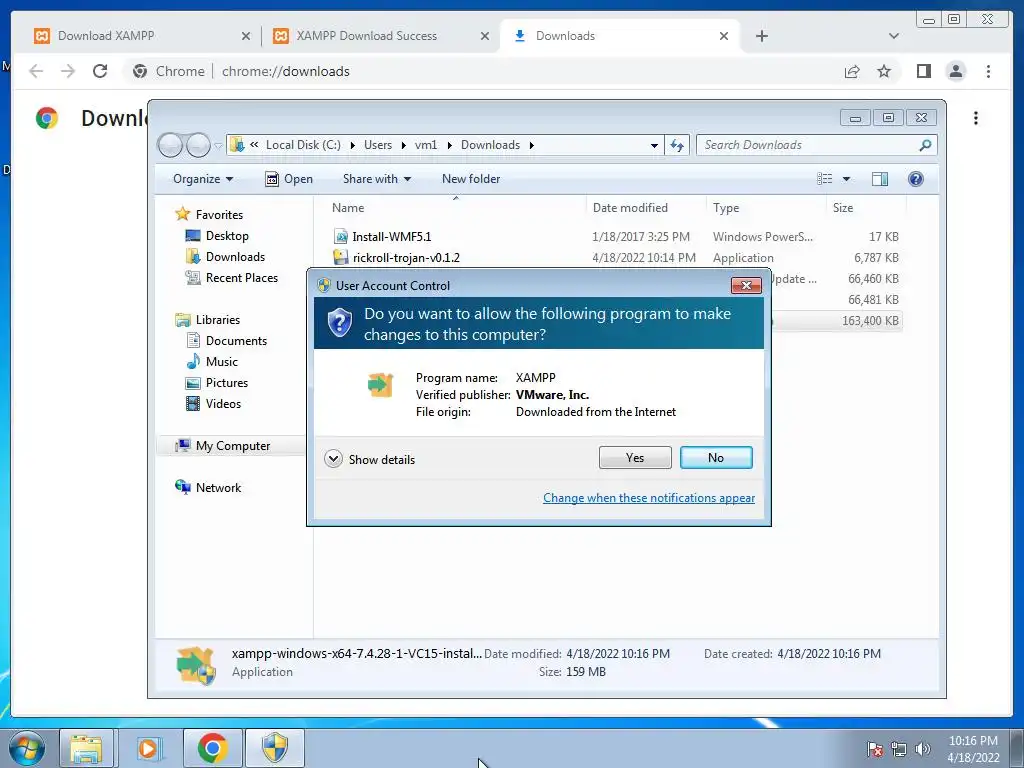1024x768 pixels.
Task: Click Yes in User Account Control dialog
Action: (x=635, y=458)
